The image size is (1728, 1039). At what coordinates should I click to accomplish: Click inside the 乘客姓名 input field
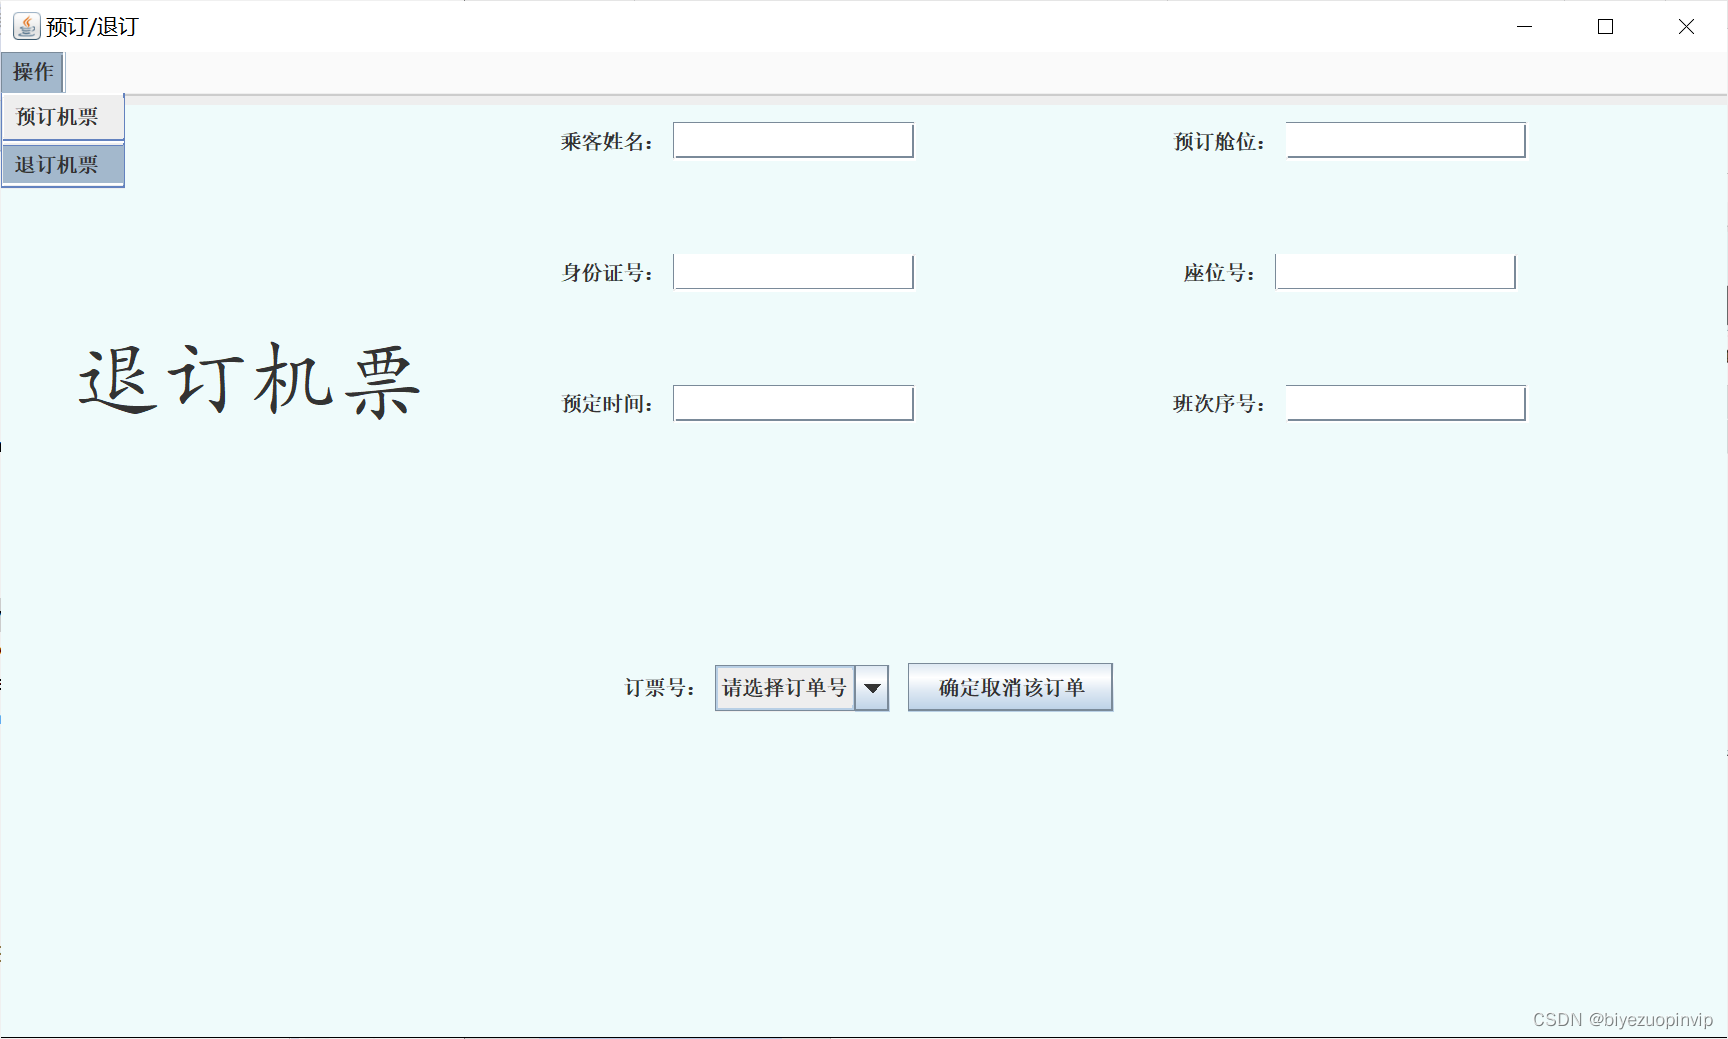click(792, 140)
